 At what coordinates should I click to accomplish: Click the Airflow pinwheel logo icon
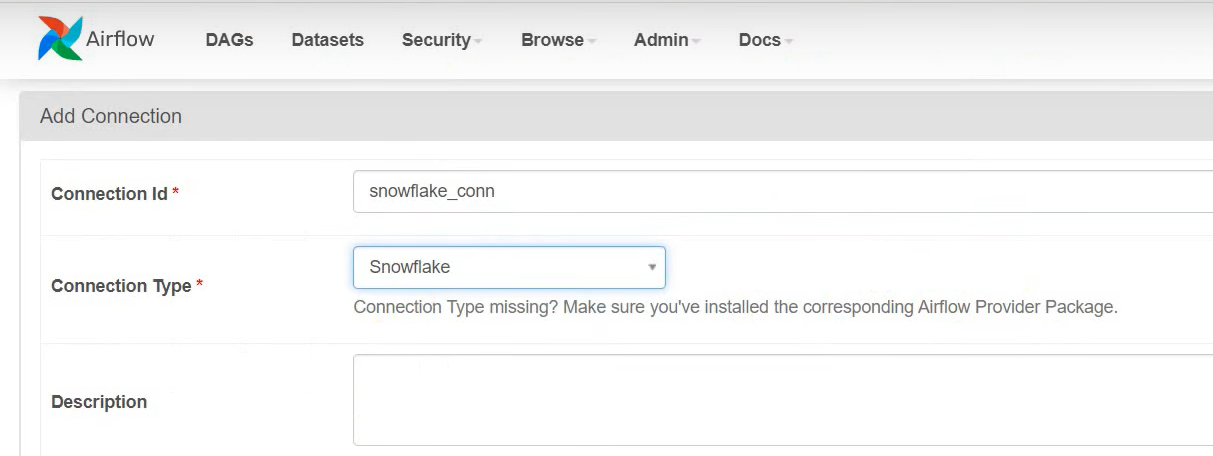[x=60, y=39]
